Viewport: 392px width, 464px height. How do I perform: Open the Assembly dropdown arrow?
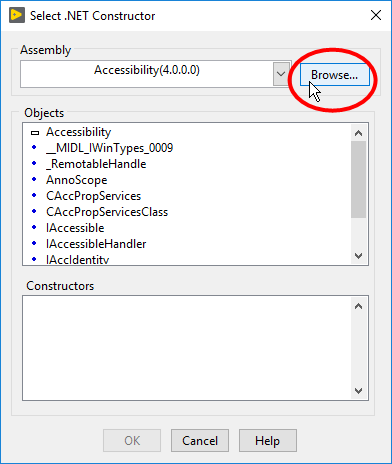[281, 74]
